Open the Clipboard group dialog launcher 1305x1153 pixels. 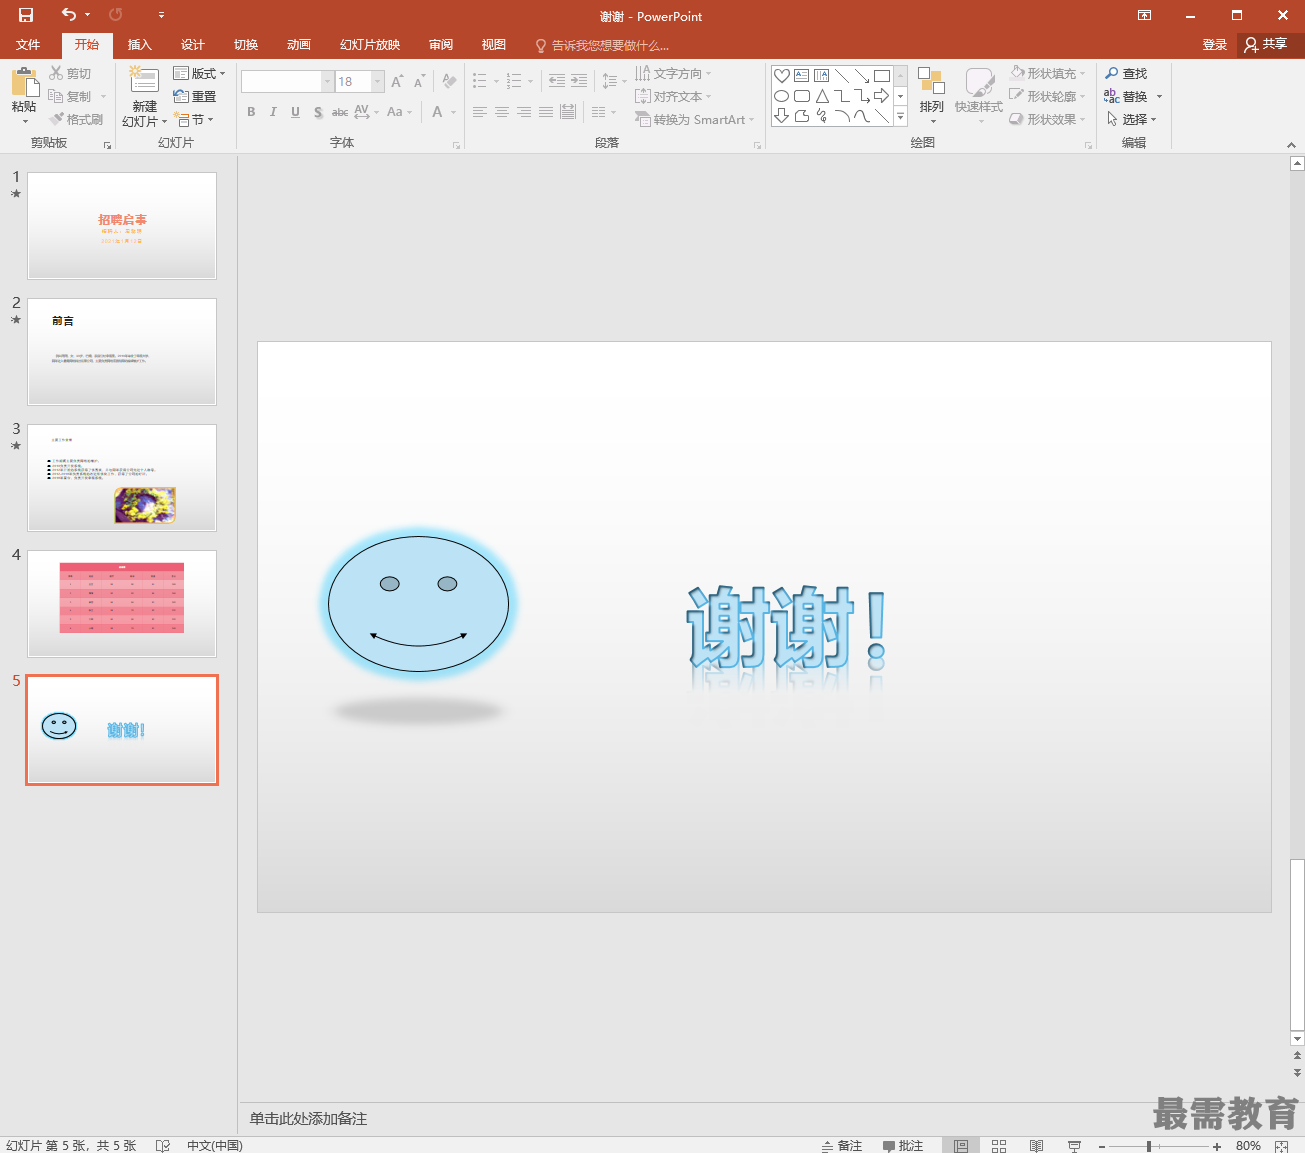(x=107, y=145)
